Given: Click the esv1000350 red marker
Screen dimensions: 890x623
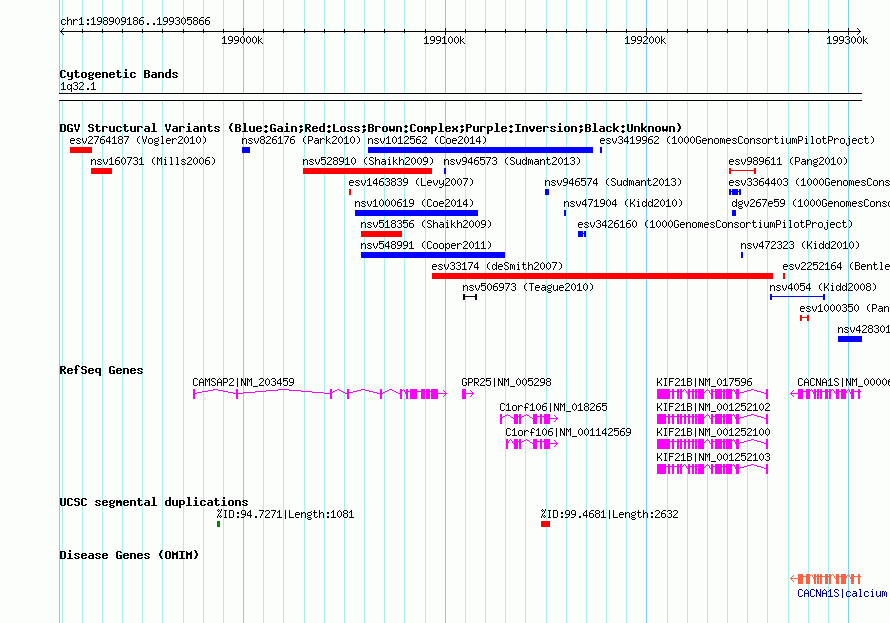Looking at the screenshot, I should [x=804, y=318].
